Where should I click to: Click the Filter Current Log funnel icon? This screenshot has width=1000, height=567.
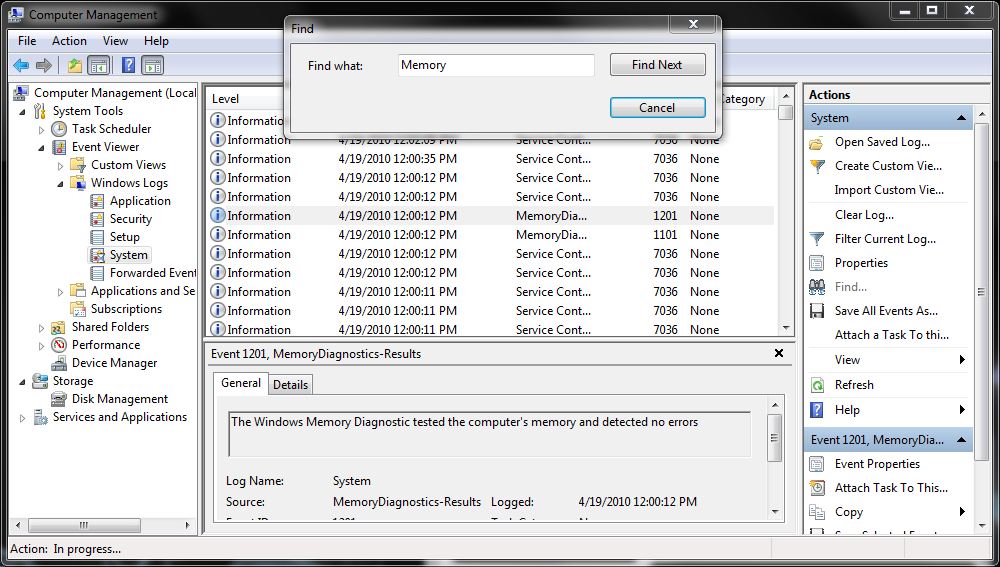(817, 239)
